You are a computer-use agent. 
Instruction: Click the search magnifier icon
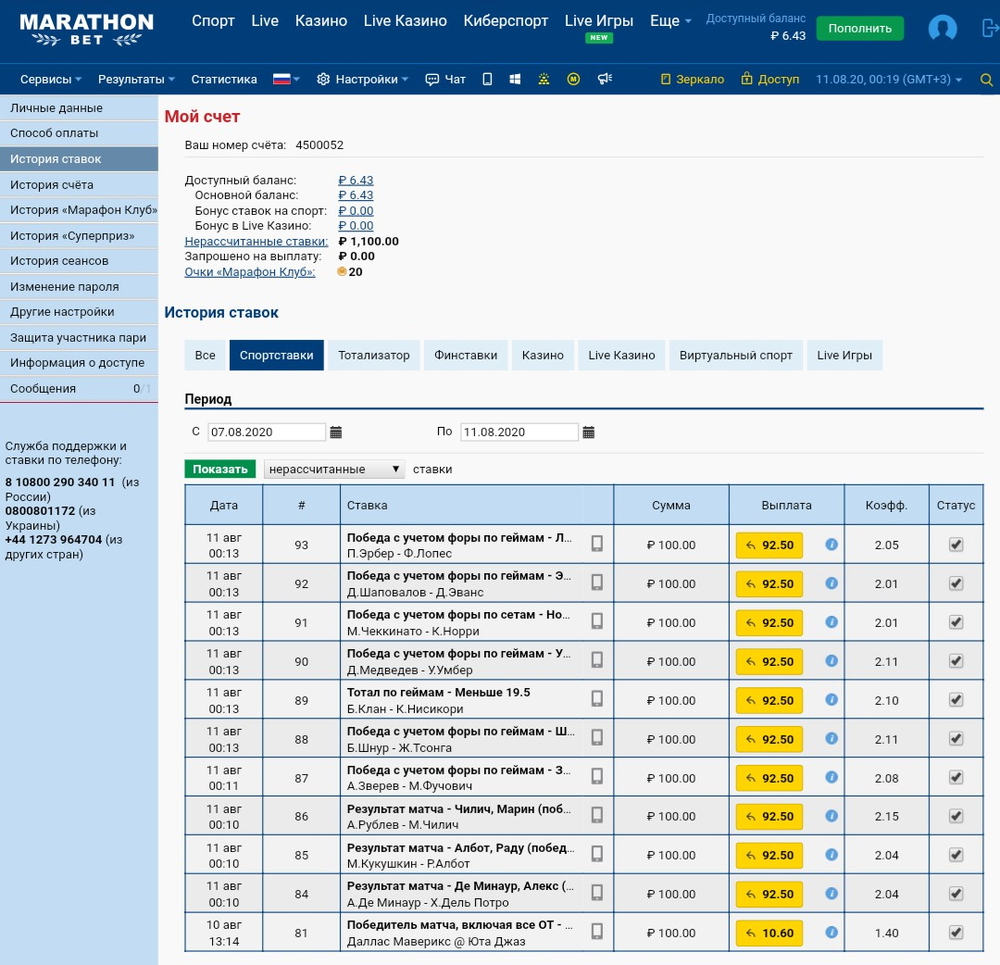coord(986,80)
